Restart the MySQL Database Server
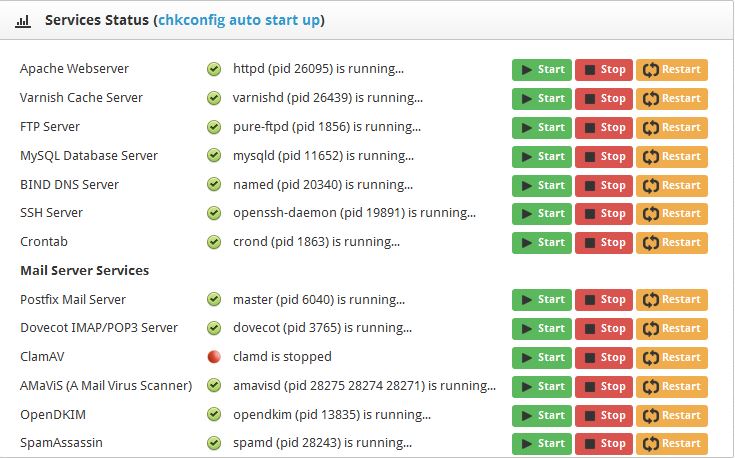The width and height of the screenshot is (735, 458). click(x=672, y=156)
